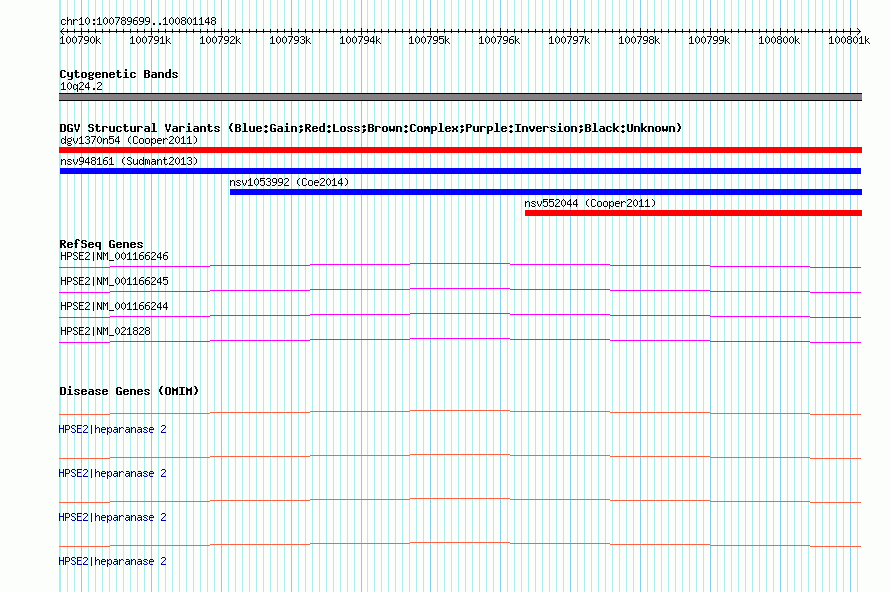The width and height of the screenshot is (890, 592).
Task: Click the 100795k ruler tick label
Action: pos(429,40)
